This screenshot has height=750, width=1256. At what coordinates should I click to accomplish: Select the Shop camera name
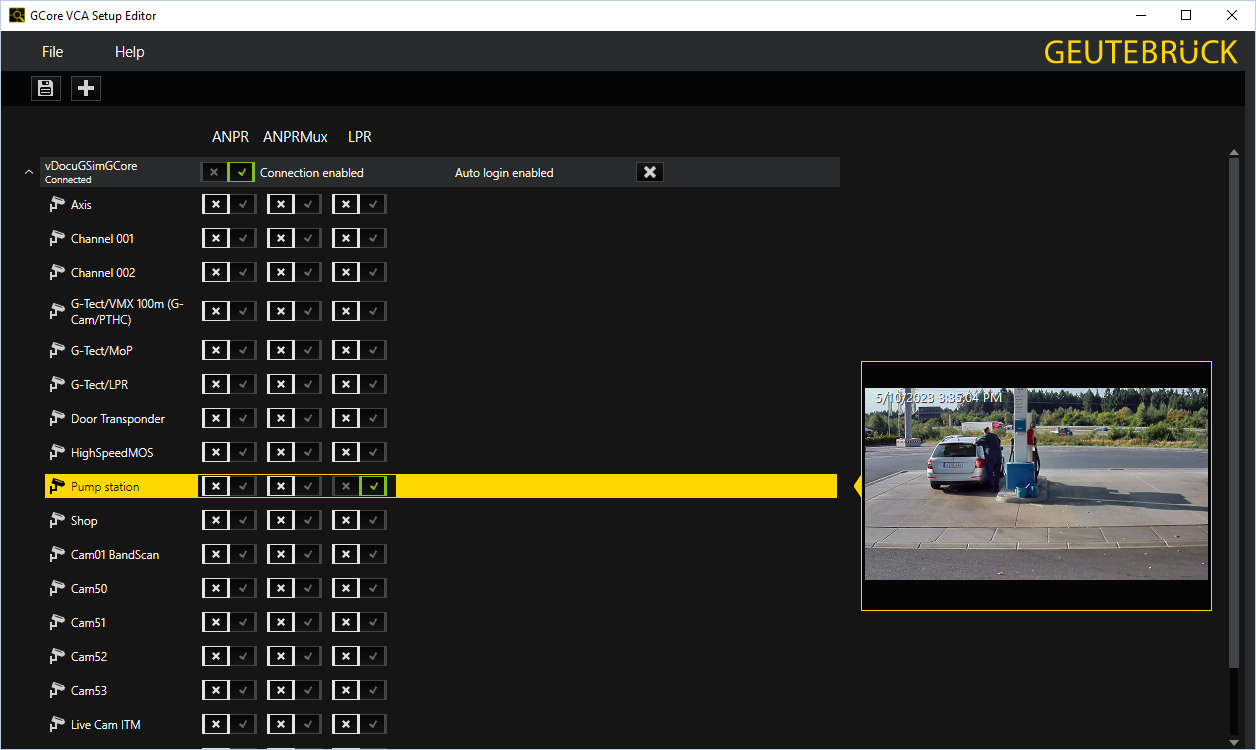pos(84,521)
